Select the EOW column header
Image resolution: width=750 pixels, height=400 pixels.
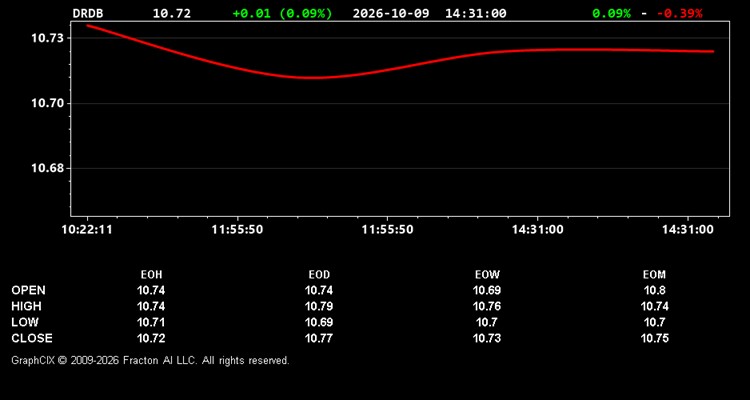click(x=487, y=275)
